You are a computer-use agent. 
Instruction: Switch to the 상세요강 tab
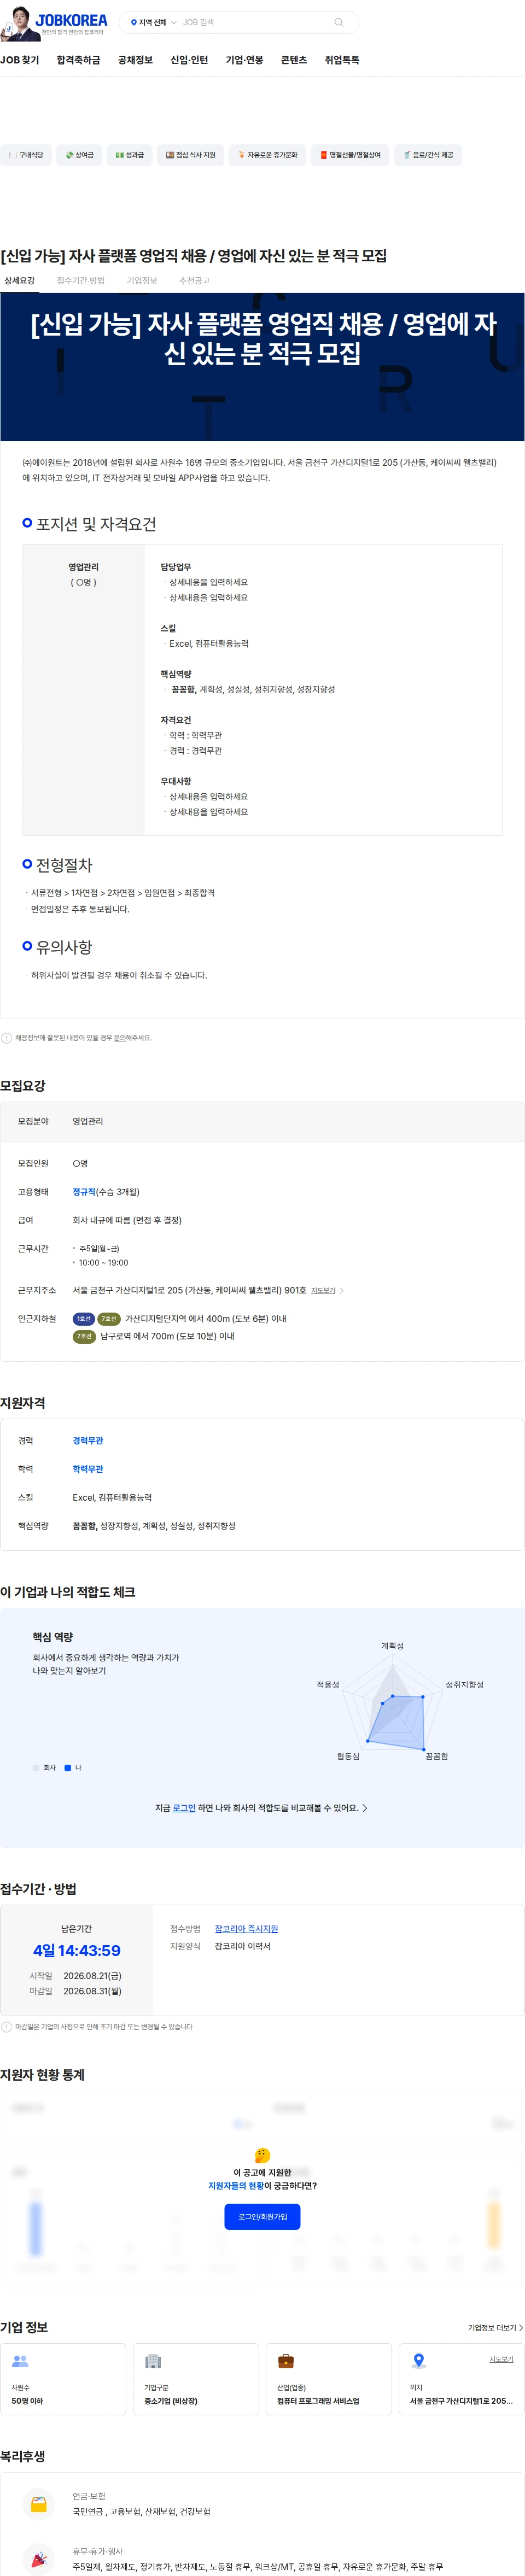coord(19,281)
